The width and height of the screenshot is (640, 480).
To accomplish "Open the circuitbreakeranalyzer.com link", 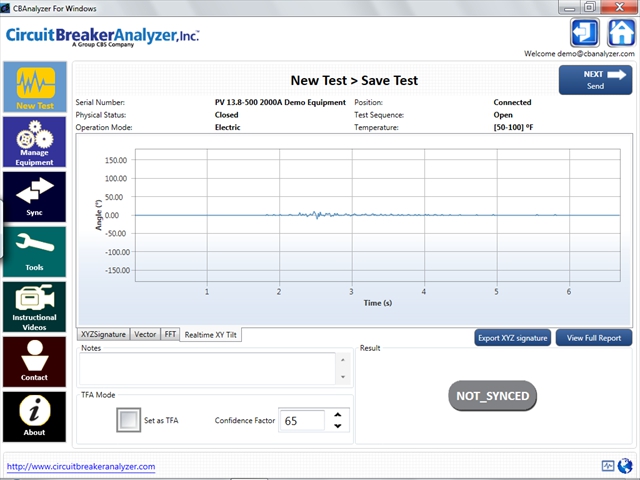I will [81, 467].
